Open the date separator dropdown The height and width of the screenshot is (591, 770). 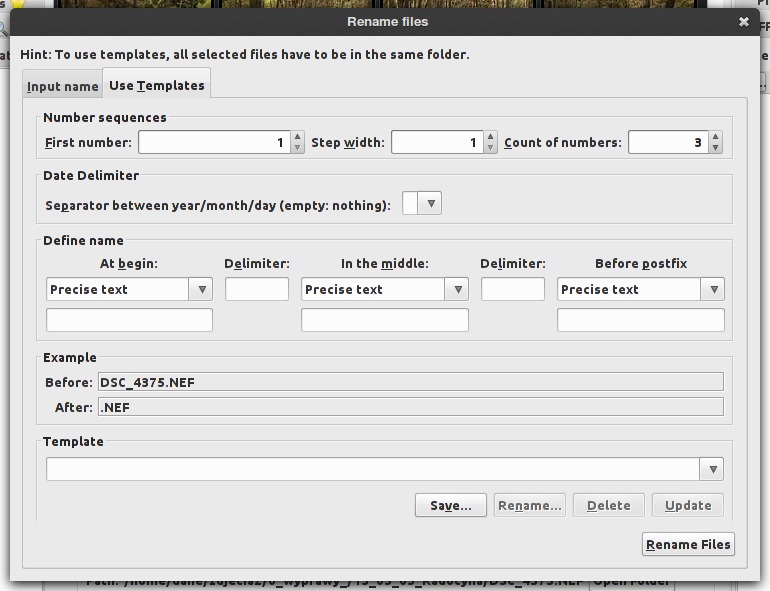[x=431, y=203]
